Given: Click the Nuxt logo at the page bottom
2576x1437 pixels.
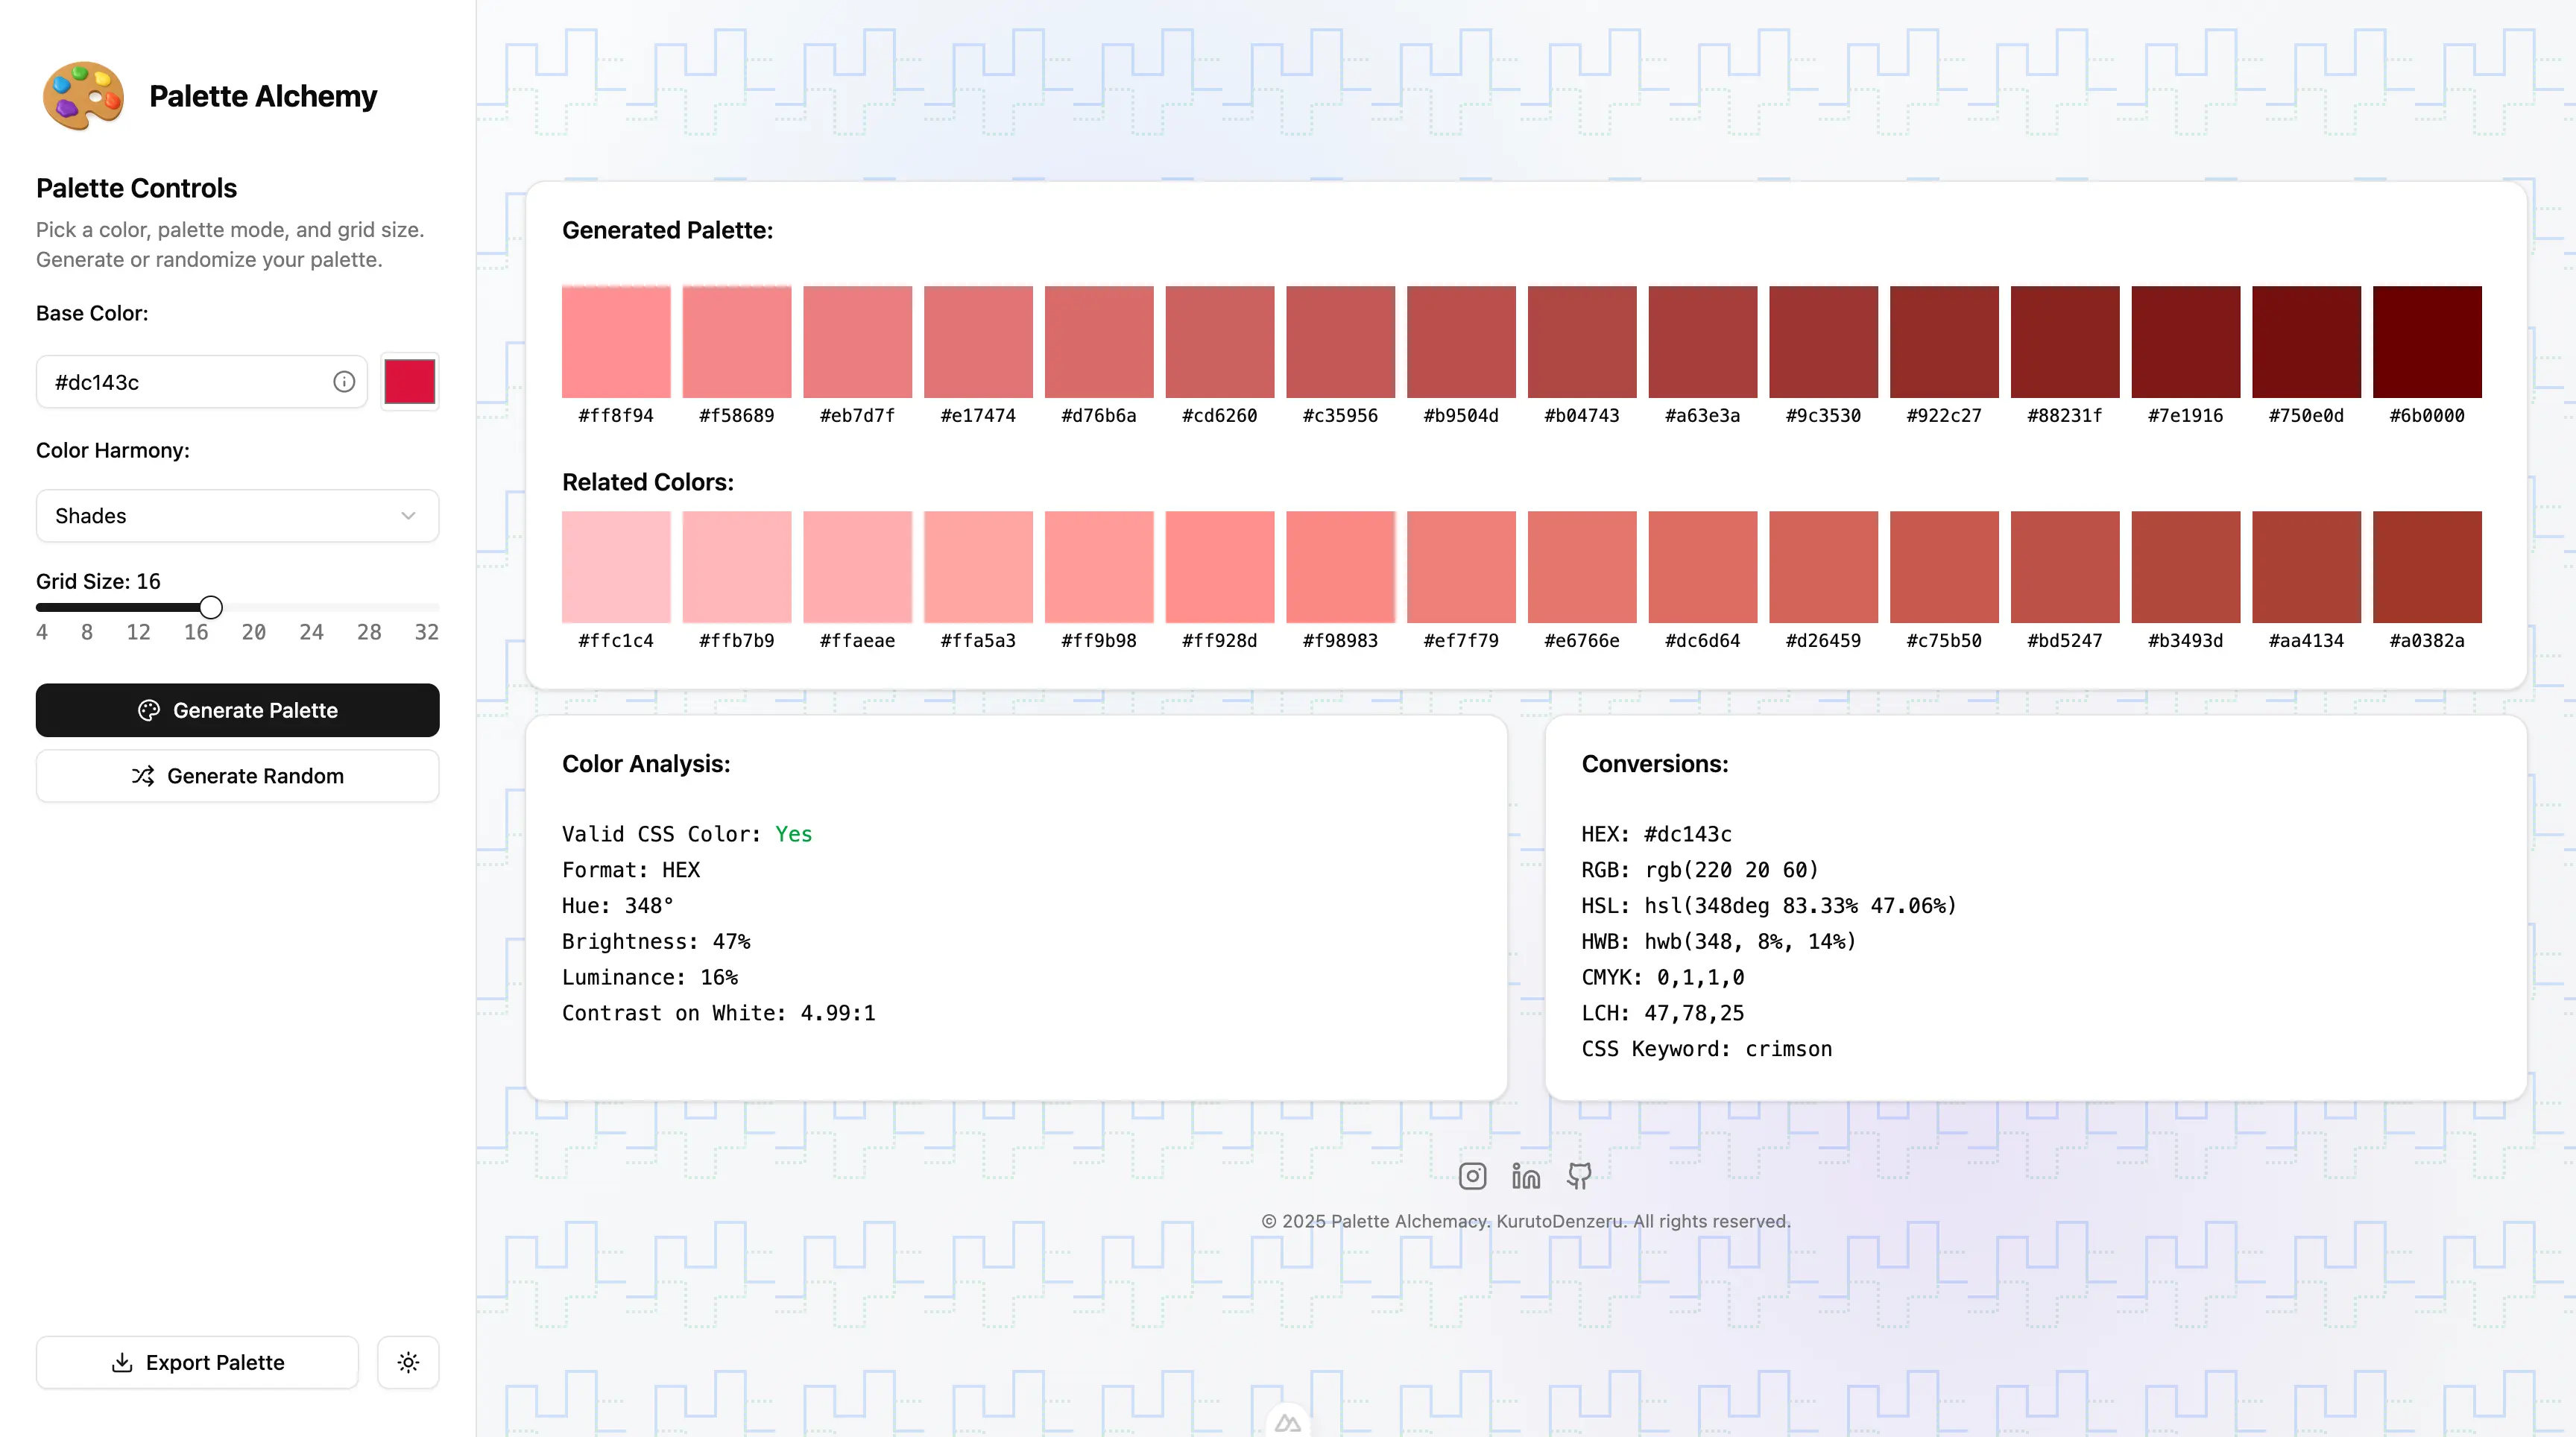Looking at the screenshot, I should click(x=1288, y=1423).
